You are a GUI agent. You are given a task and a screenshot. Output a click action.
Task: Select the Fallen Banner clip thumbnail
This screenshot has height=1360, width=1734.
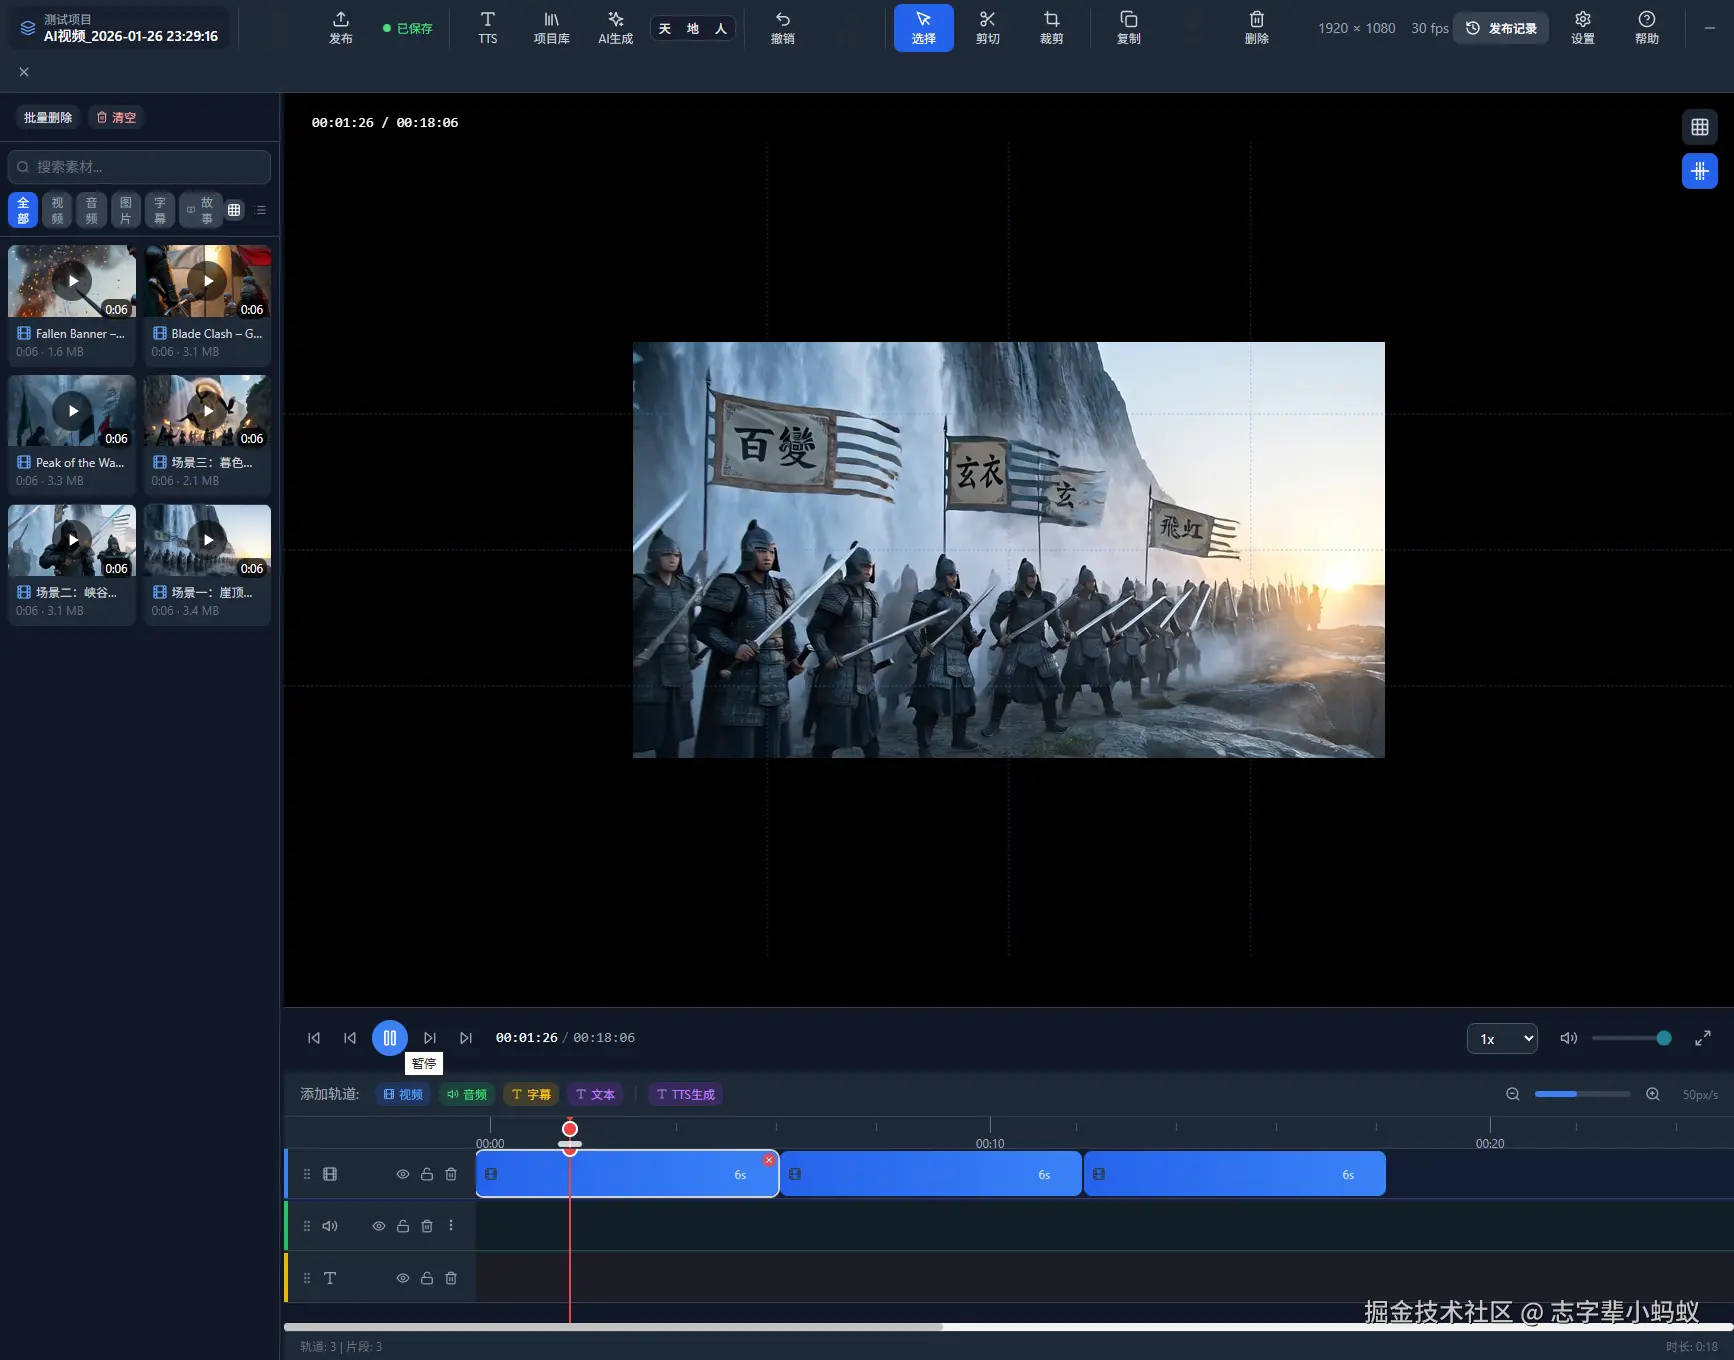click(72, 281)
